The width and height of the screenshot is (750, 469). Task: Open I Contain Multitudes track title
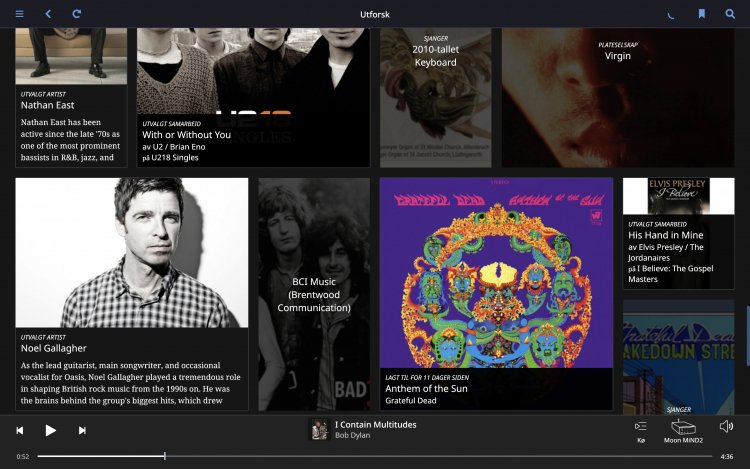375,424
